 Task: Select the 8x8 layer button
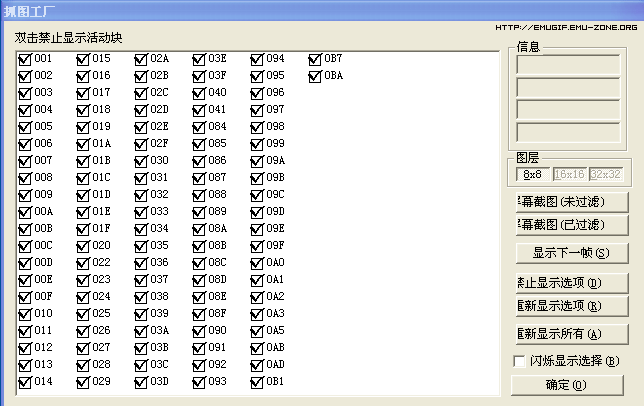[x=533, y=174]
